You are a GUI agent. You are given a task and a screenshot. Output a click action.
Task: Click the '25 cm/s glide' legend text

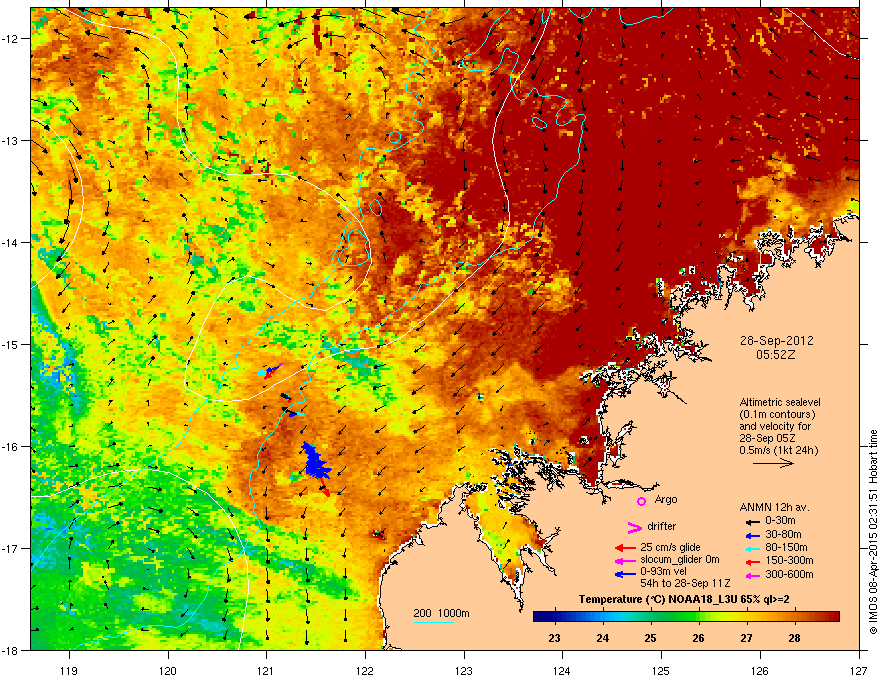670,547
